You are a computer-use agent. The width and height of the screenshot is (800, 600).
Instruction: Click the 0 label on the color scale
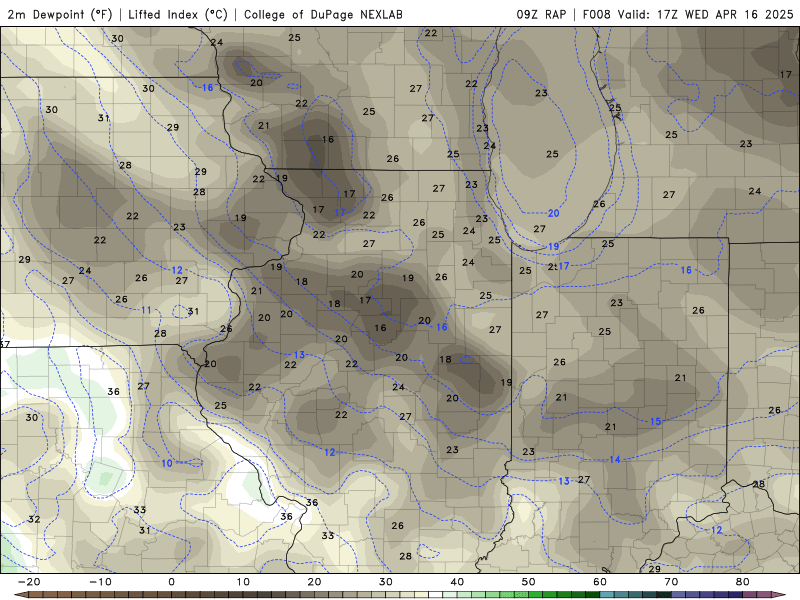(171, 582)
